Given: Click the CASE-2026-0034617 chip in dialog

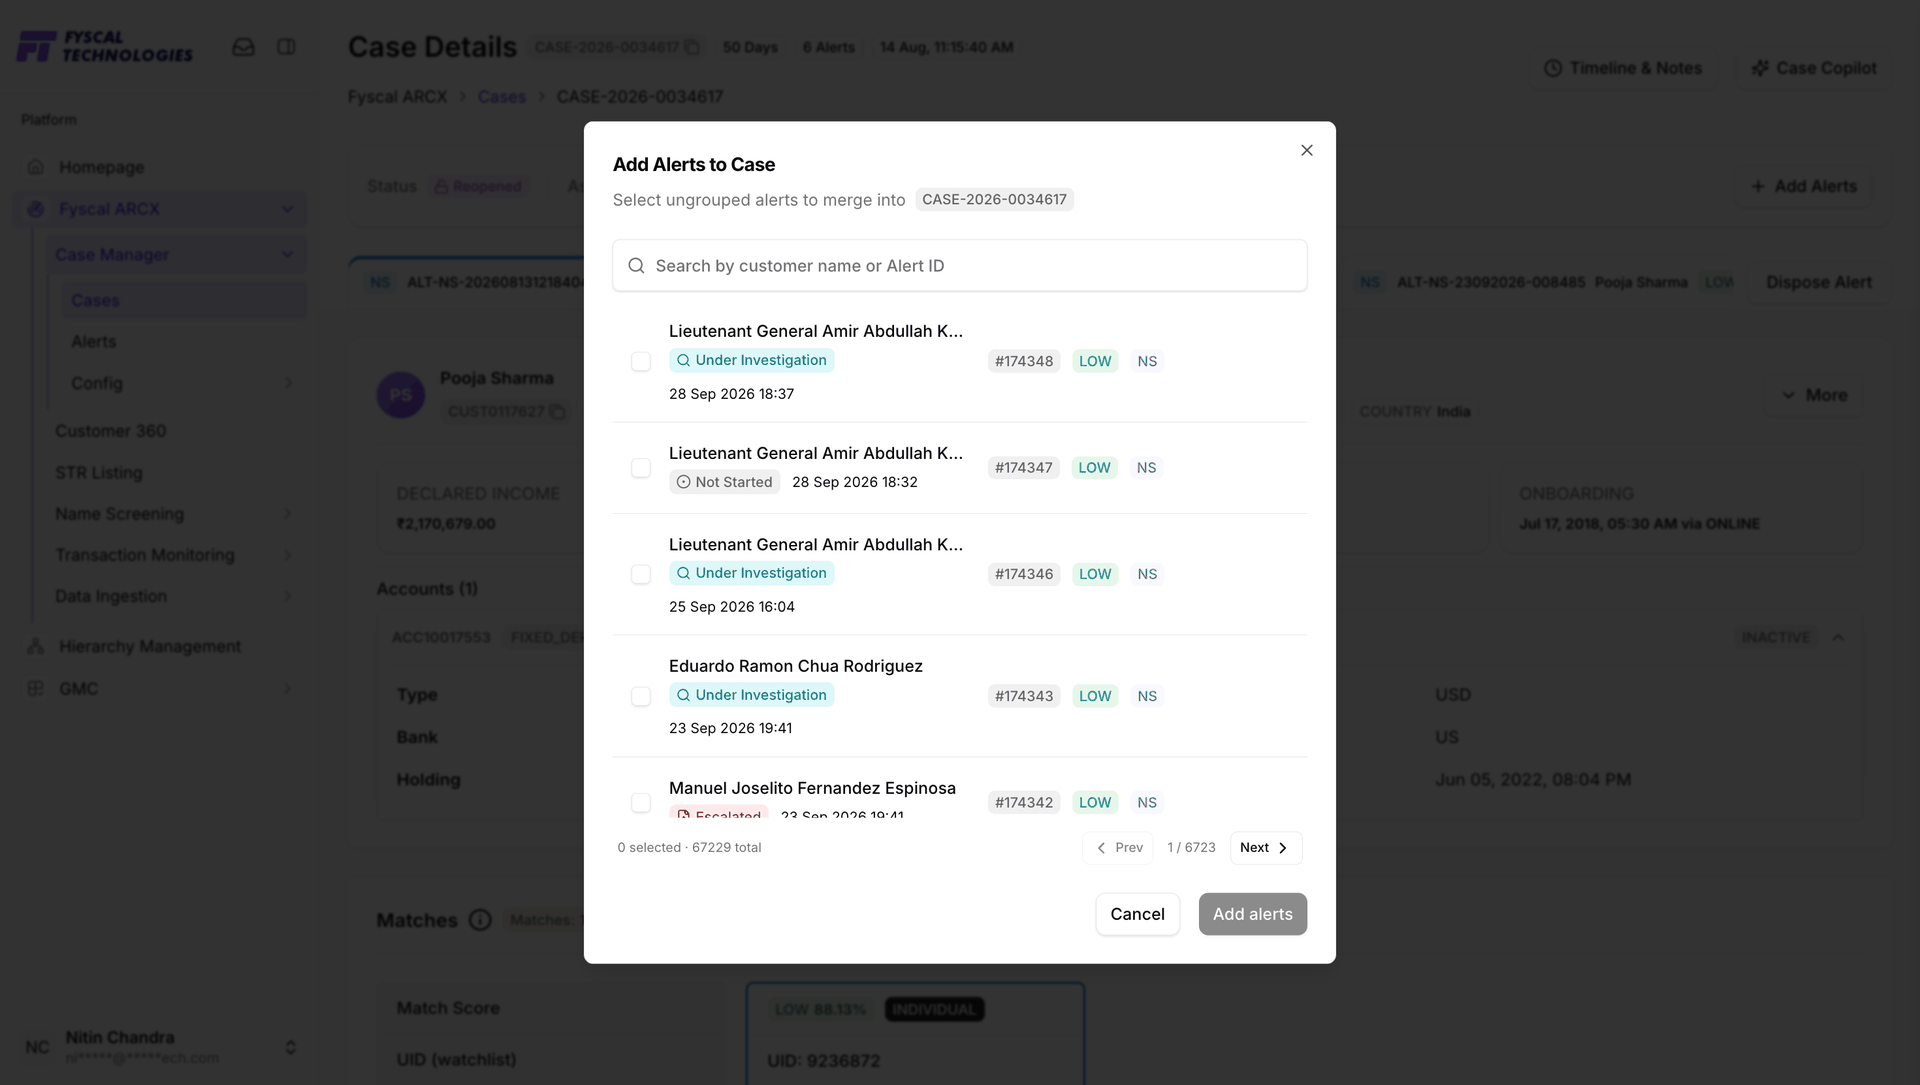Looking at the screenshot, I should tap(994, 200).
